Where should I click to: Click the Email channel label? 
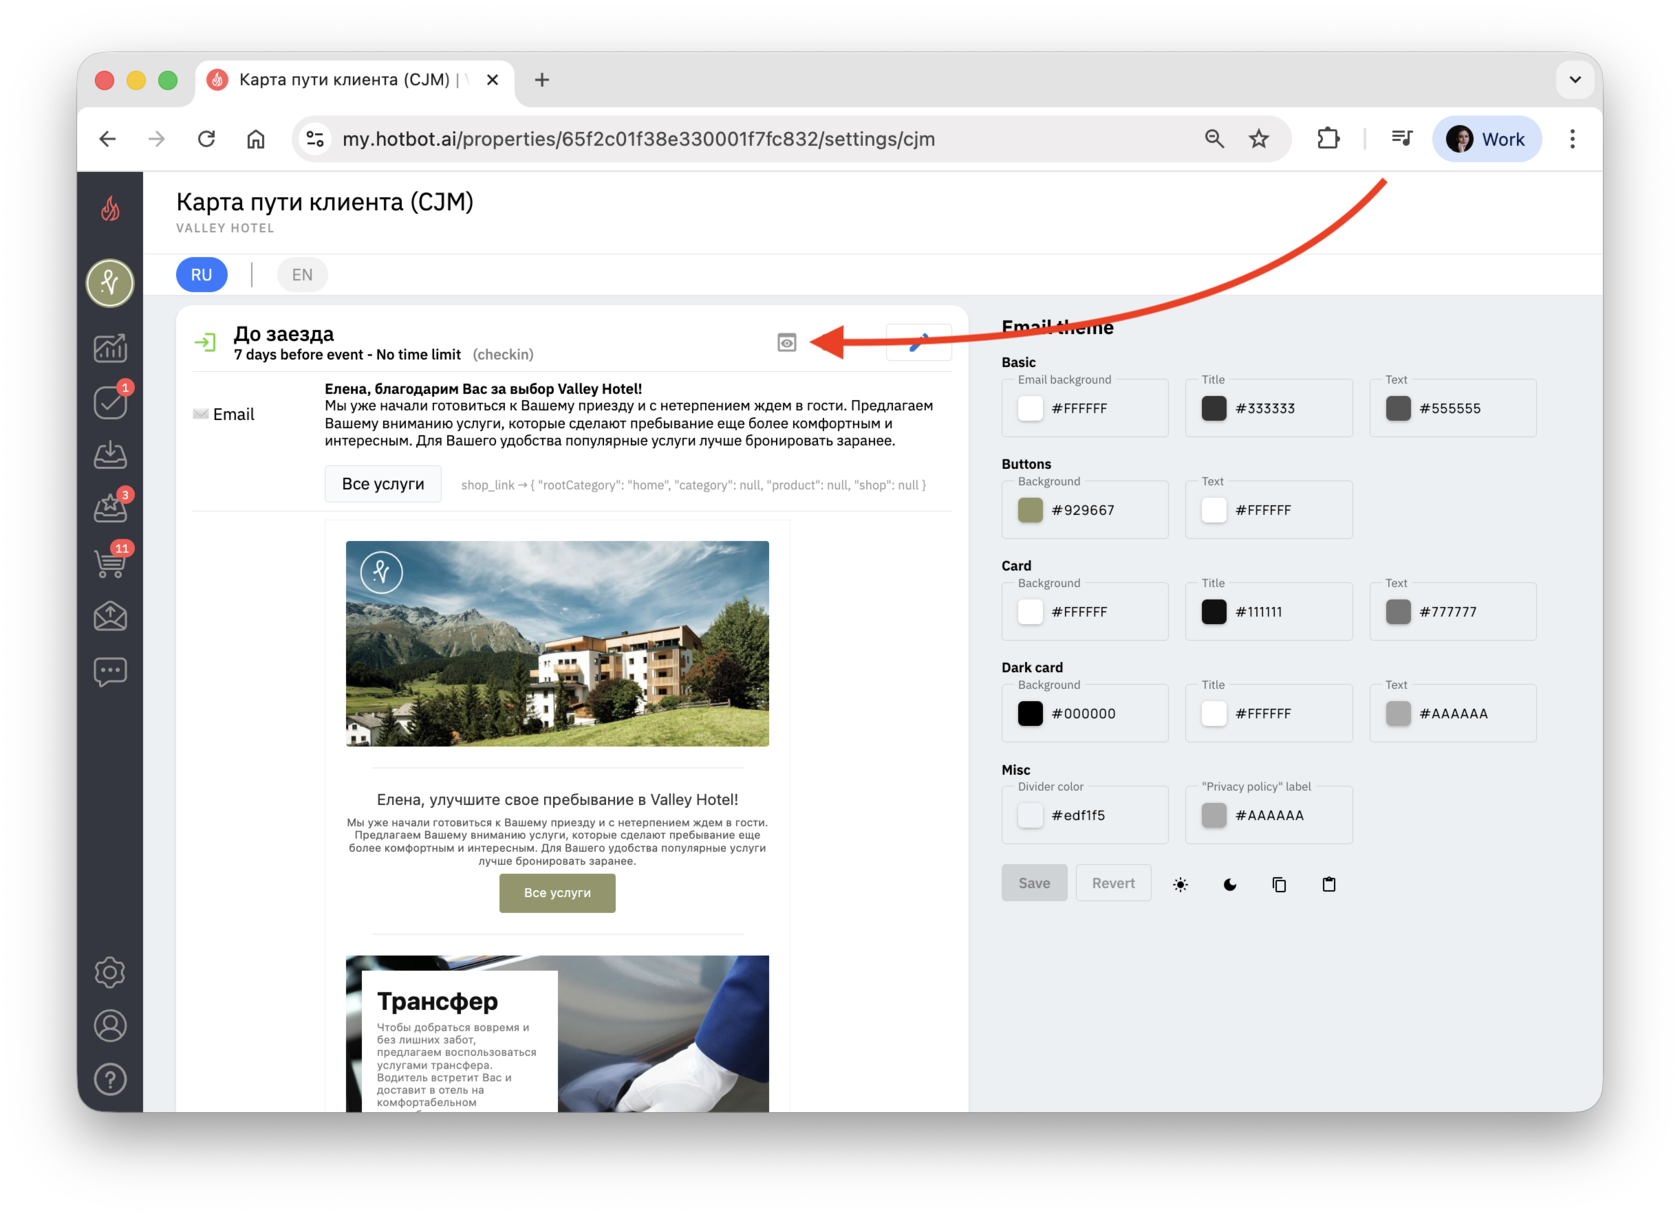click(234, 414)
